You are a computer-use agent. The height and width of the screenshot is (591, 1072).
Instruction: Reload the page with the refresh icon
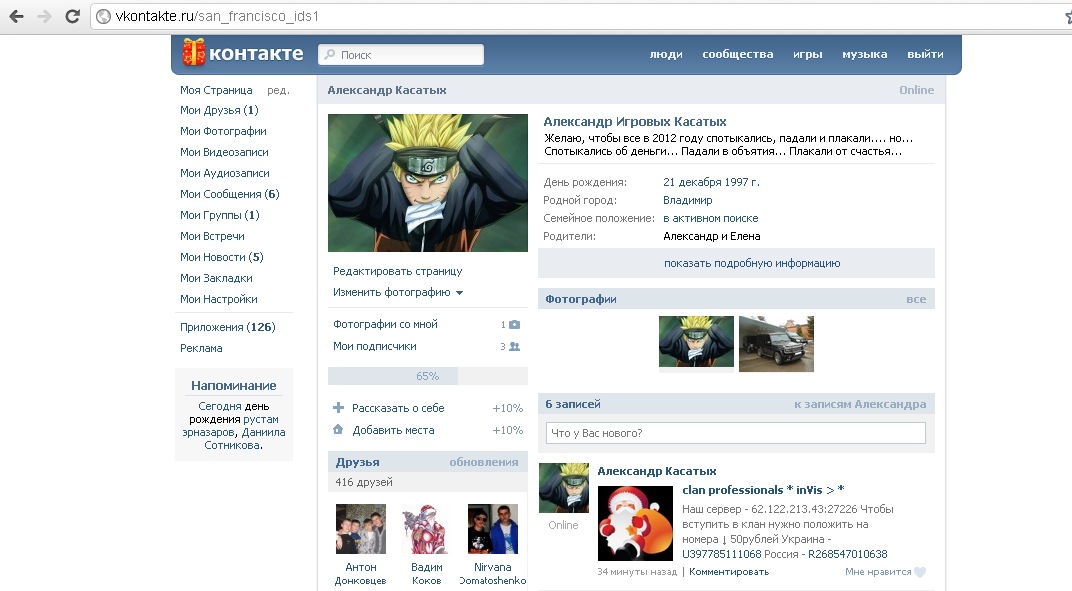72,17
